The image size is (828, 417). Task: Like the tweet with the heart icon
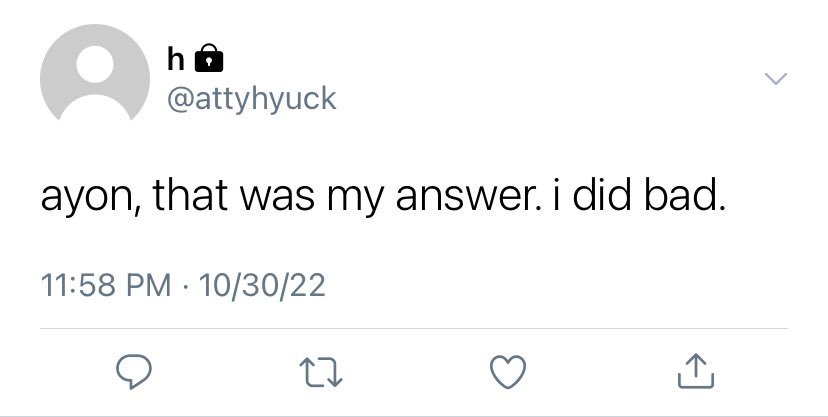[x=508, y=372]
